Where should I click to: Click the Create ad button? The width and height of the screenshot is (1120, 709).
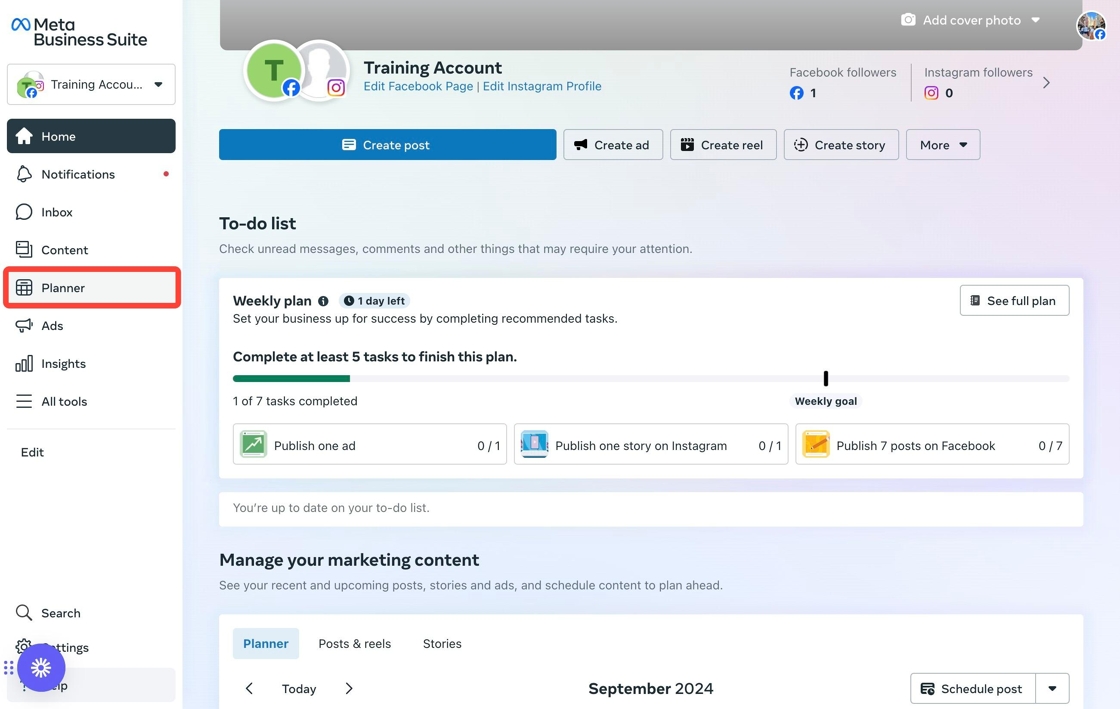613,145
